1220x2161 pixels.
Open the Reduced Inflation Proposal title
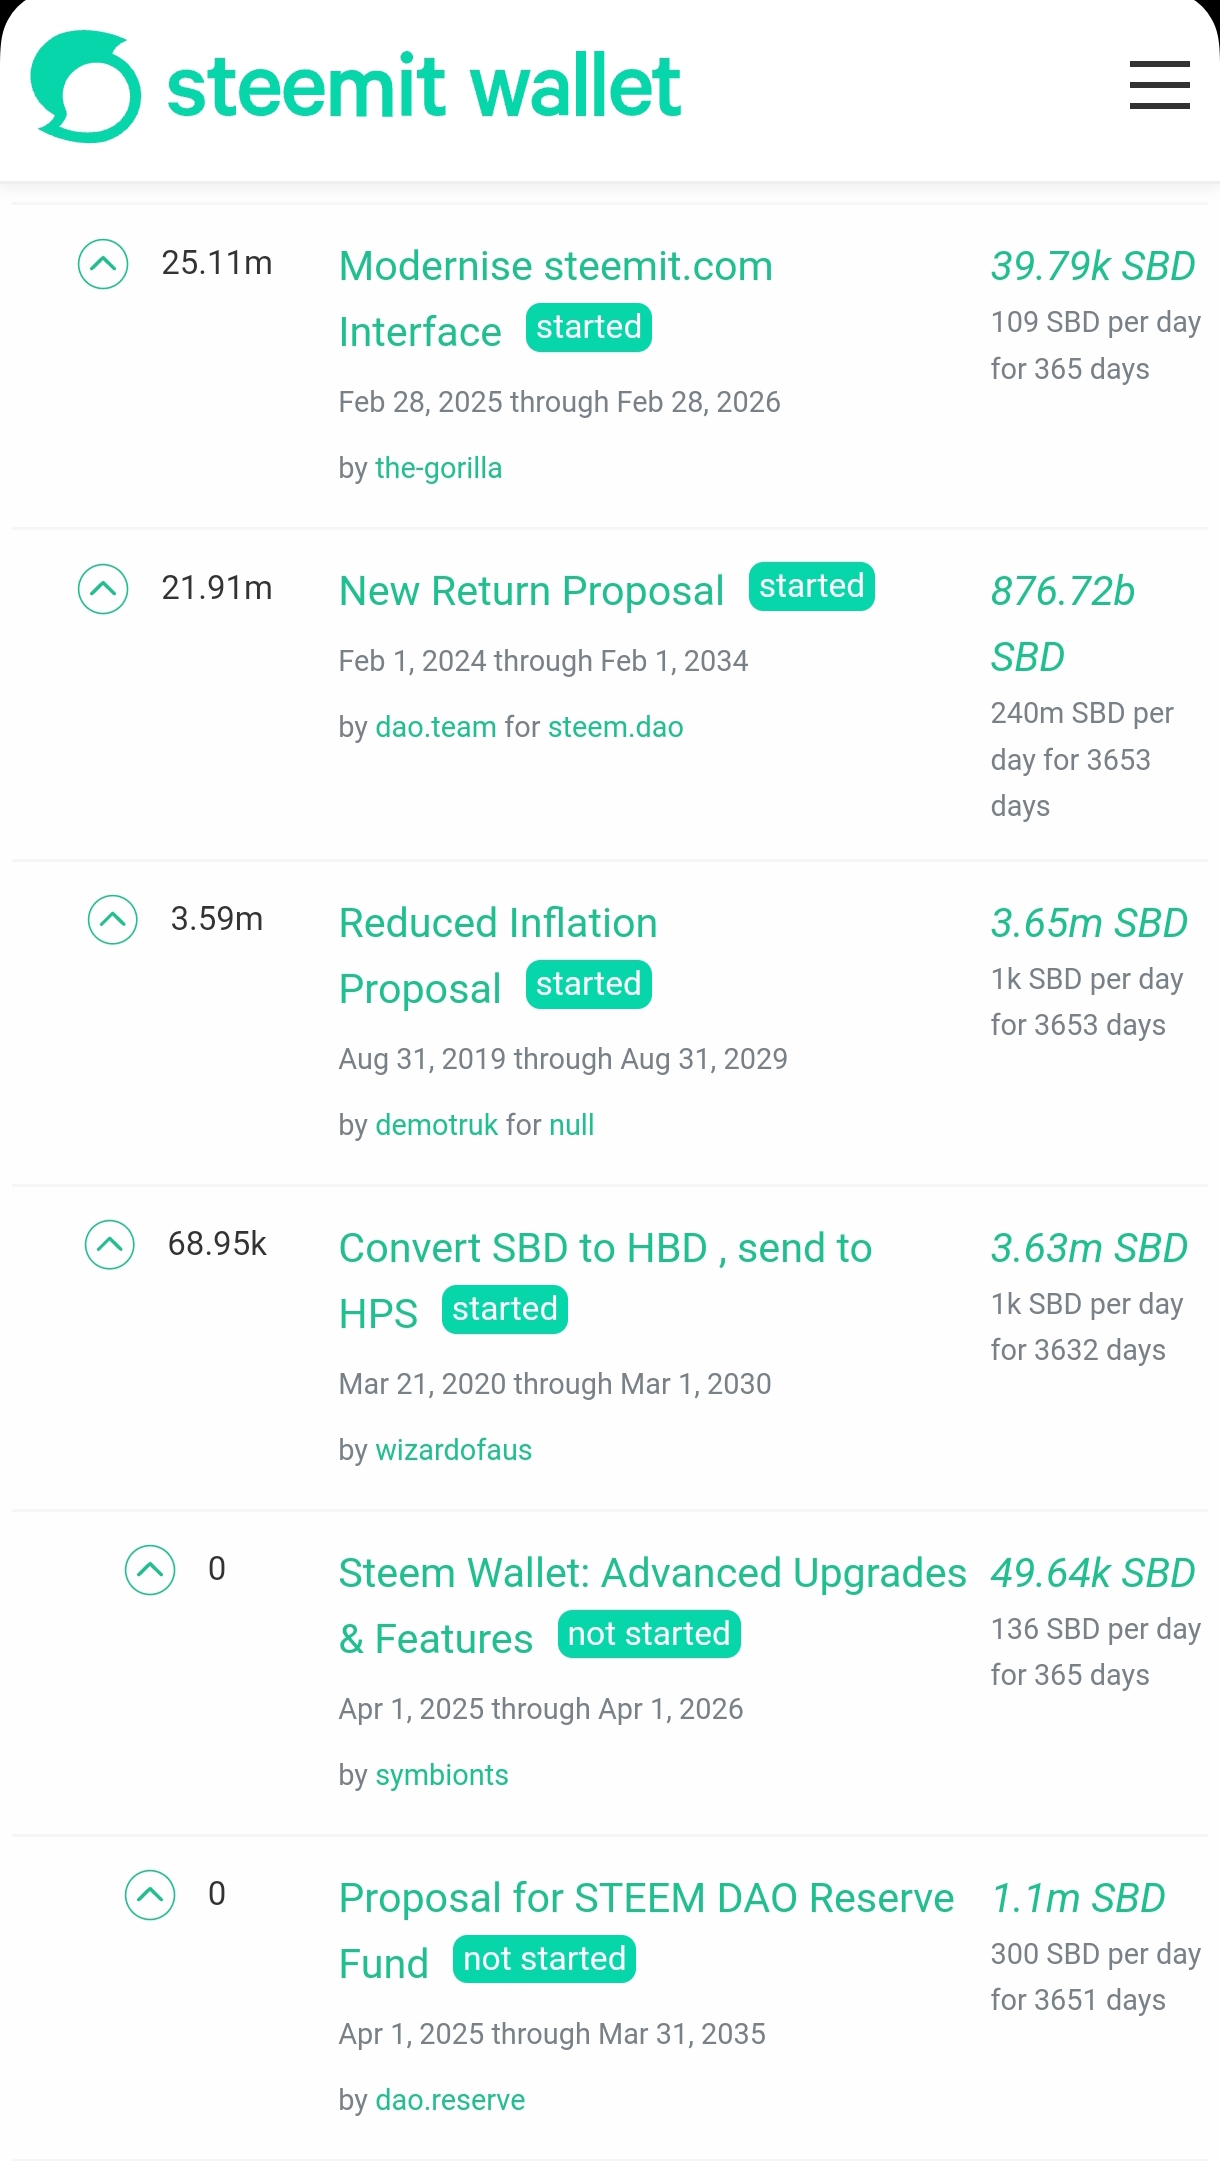498,924
